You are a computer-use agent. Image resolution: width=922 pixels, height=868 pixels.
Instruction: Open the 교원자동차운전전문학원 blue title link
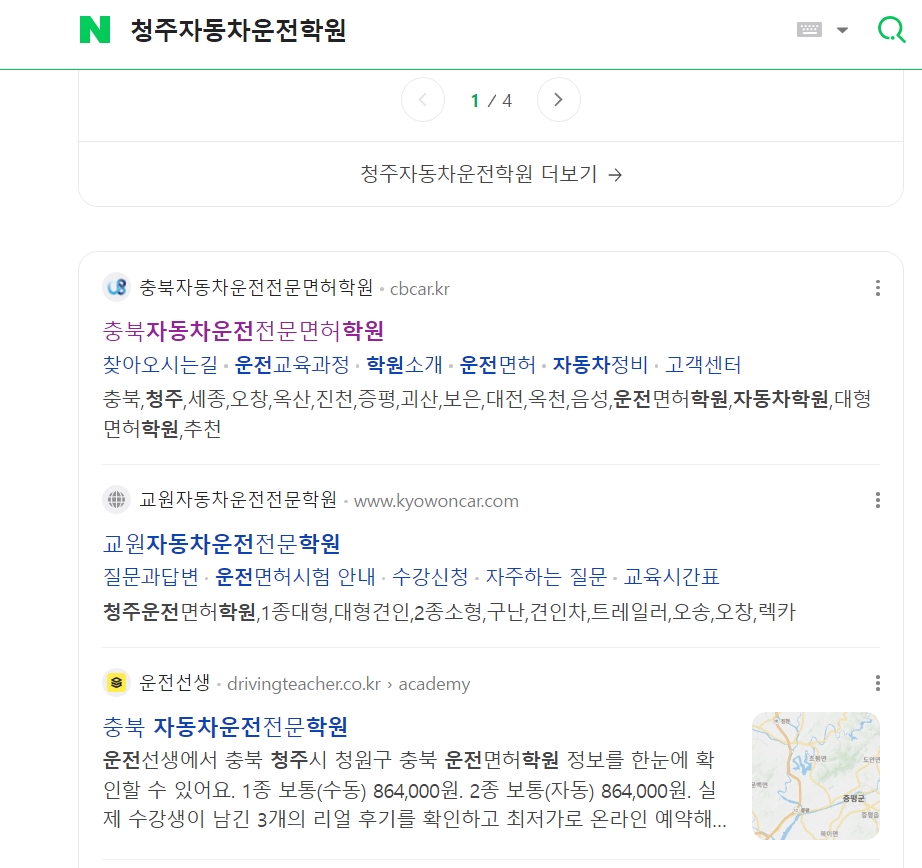coord(221,543)
